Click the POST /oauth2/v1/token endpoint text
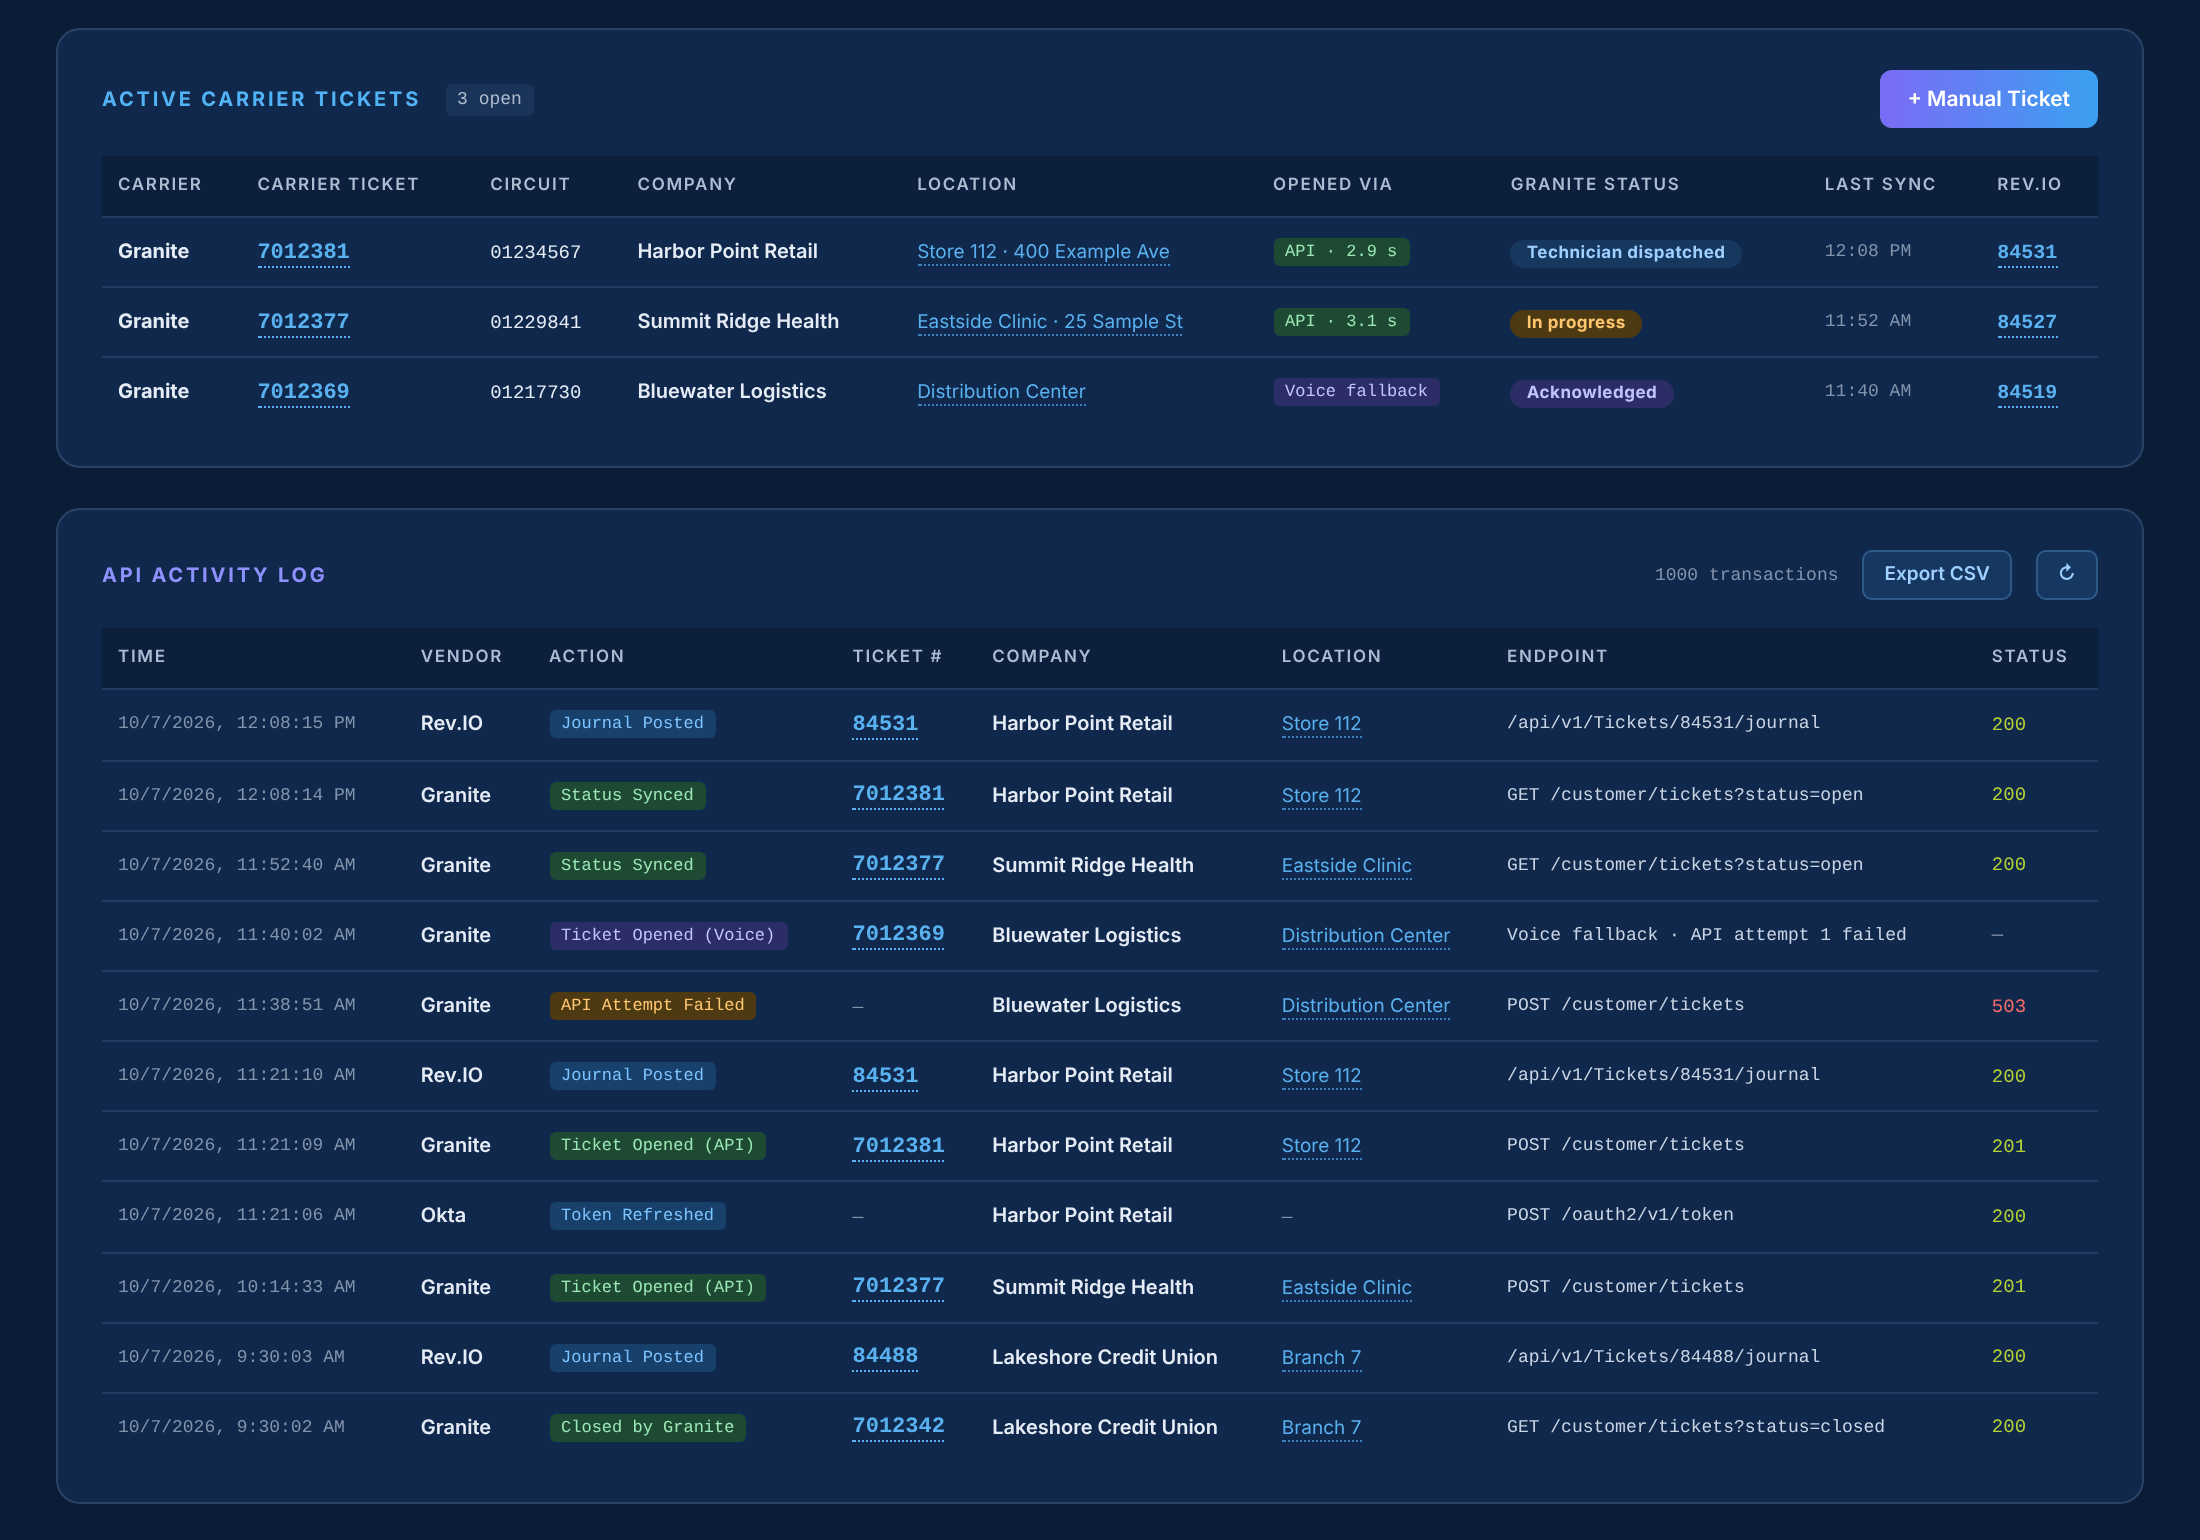Image resolution: width=2200 pixels, height=1540 pixels. [x=1620, y=1215]
